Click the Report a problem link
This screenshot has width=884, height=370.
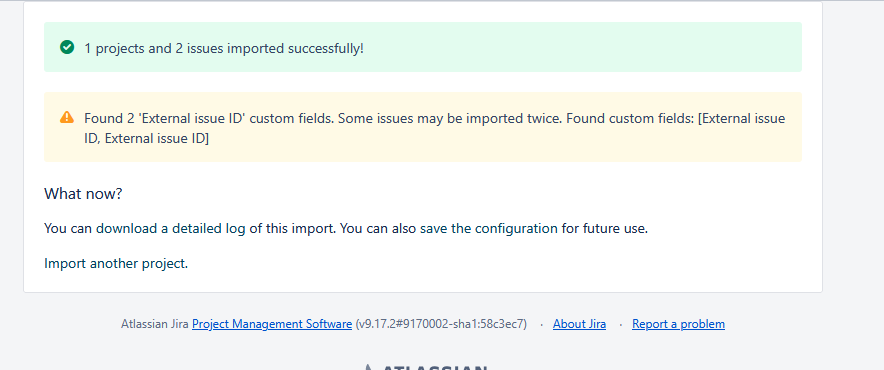click(678, 324)
